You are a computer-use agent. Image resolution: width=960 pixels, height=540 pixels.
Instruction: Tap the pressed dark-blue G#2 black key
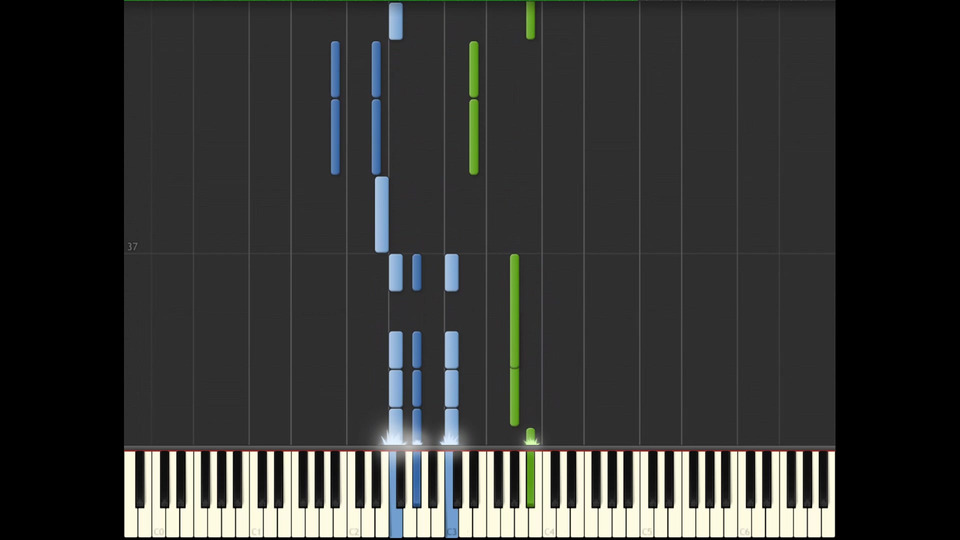point(416,479)
